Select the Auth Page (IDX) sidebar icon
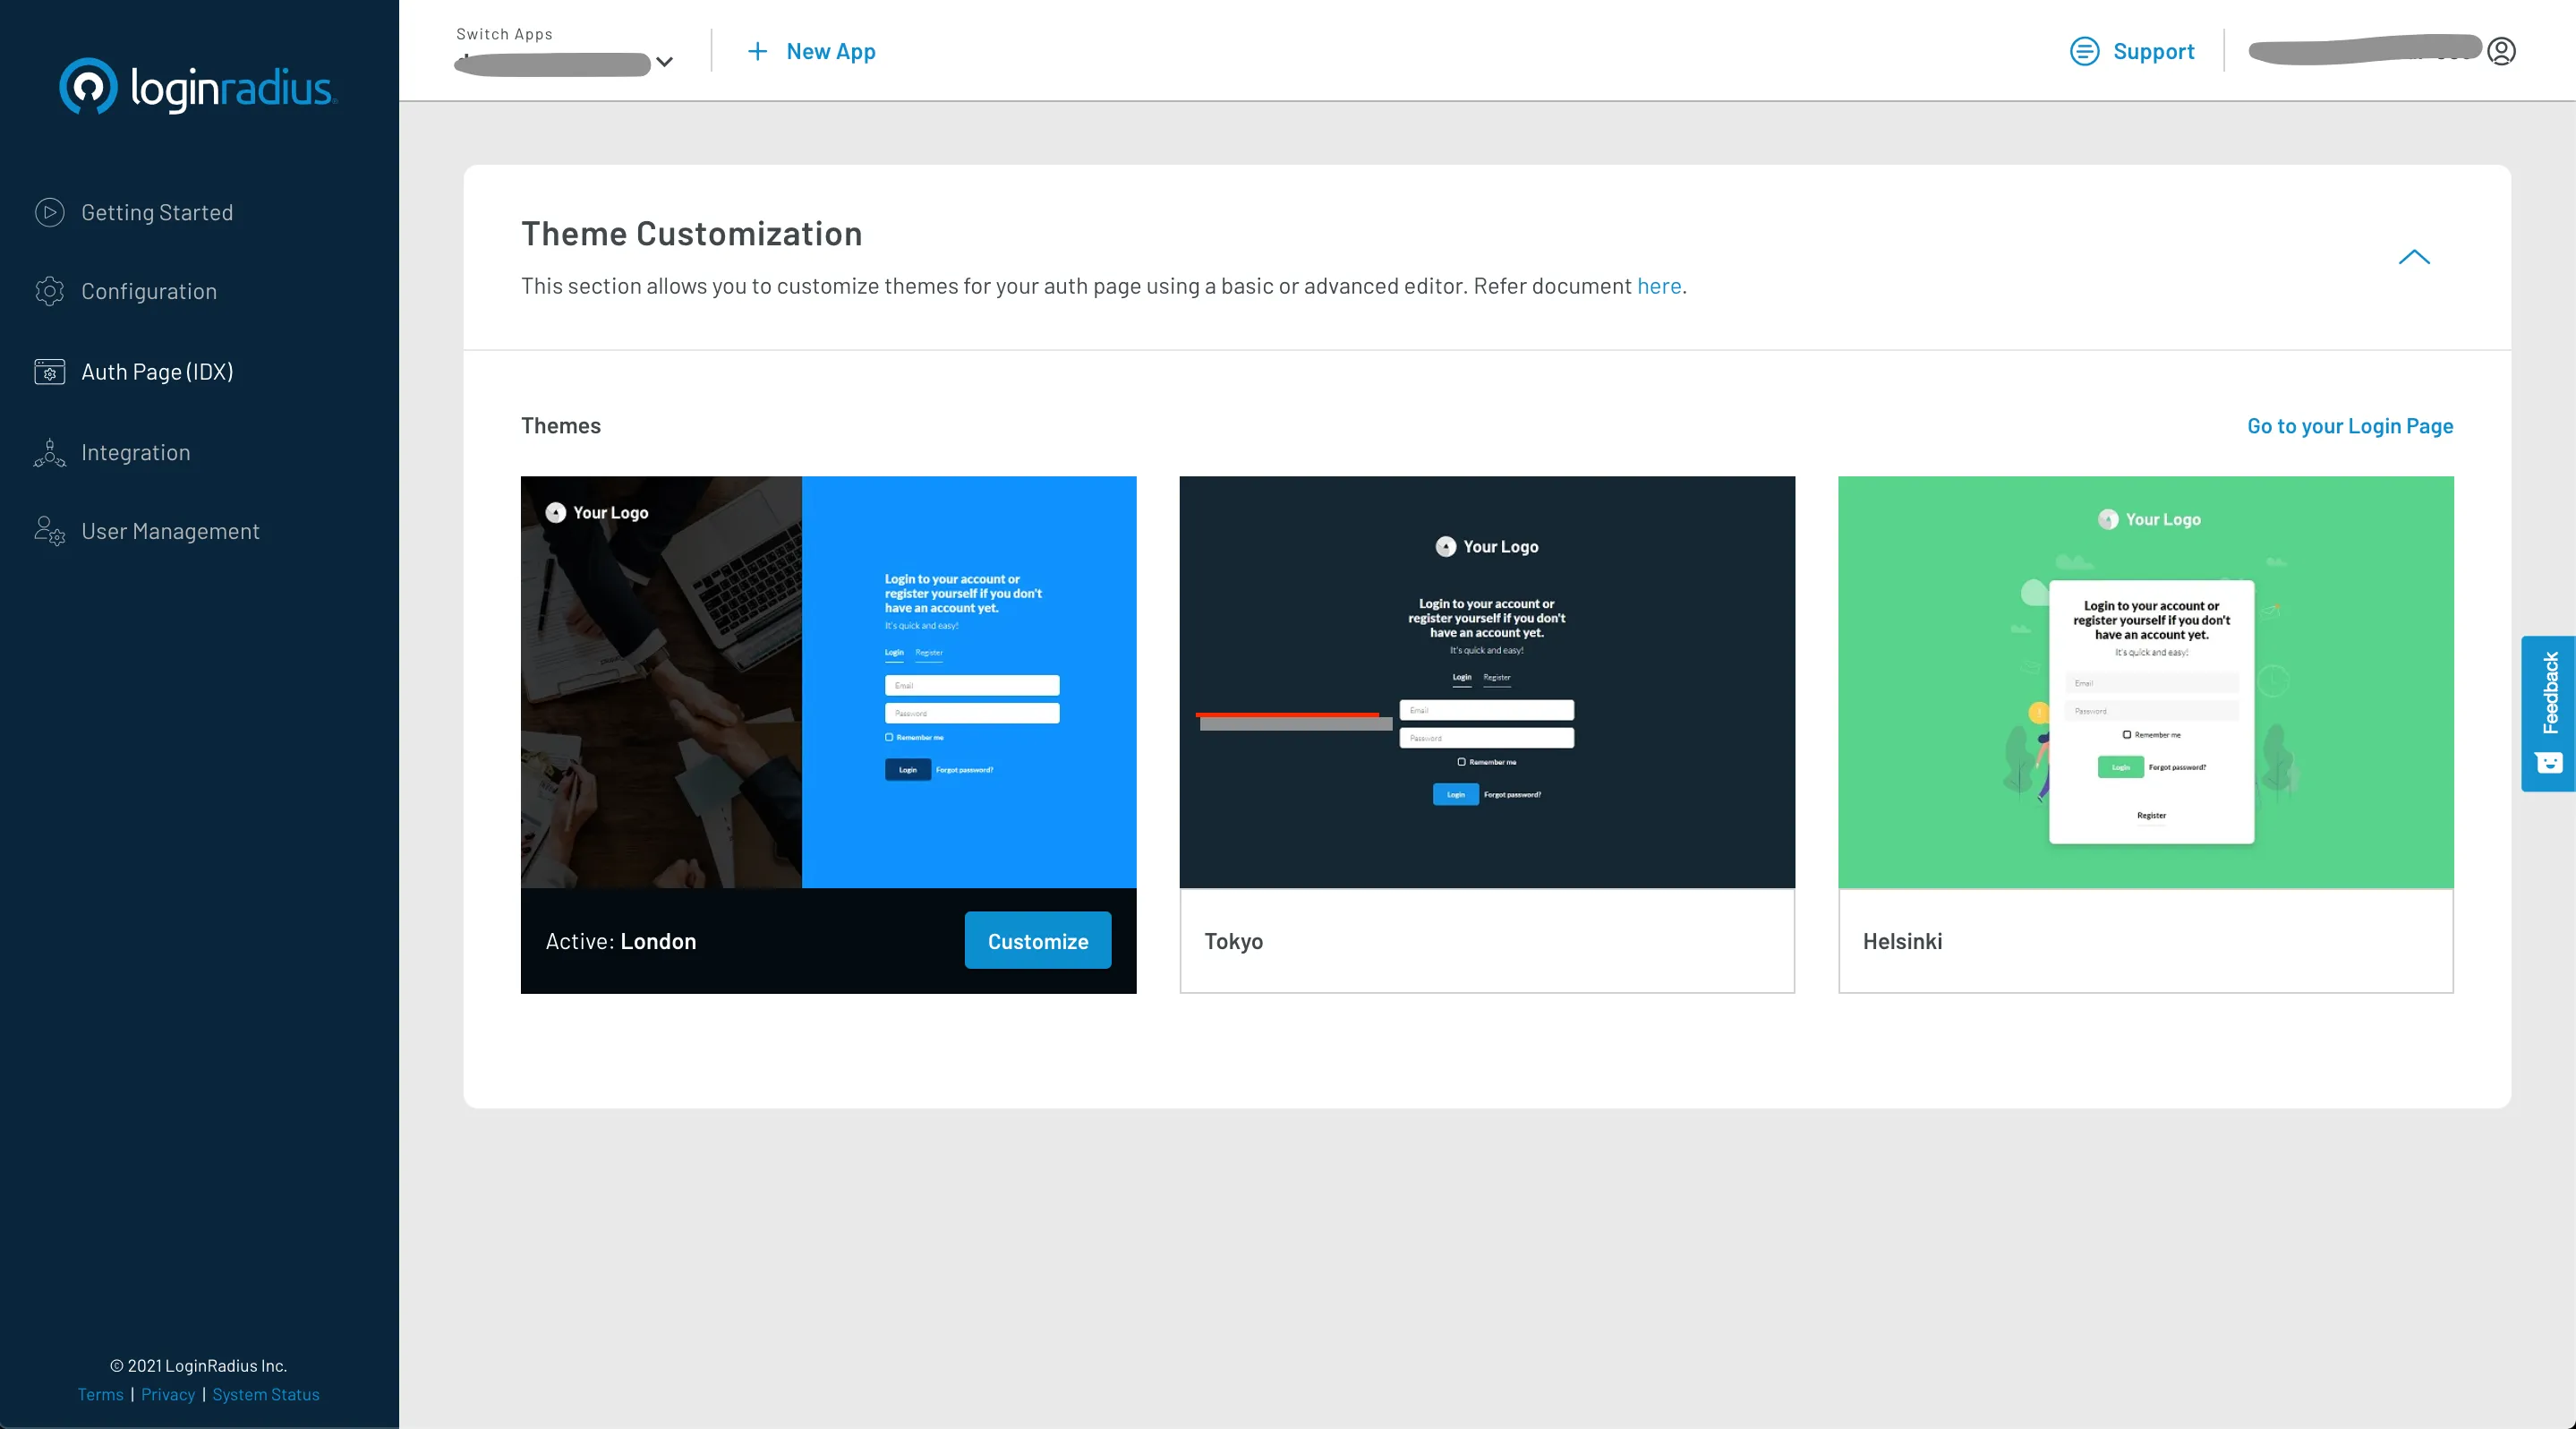 pos(49,371)
